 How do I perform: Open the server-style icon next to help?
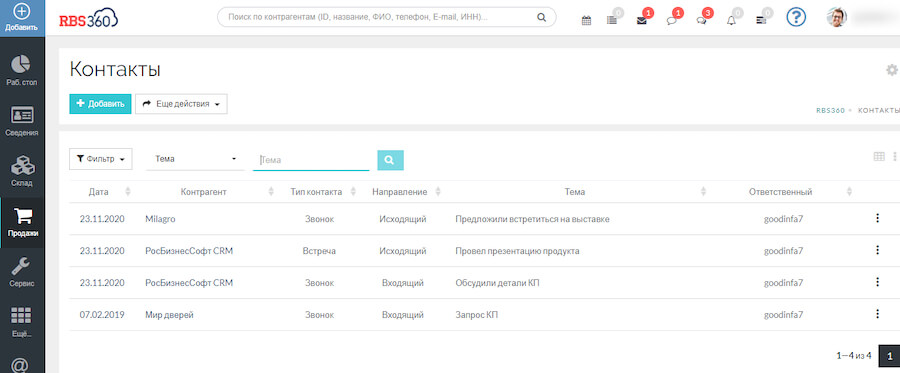(761, 21)
